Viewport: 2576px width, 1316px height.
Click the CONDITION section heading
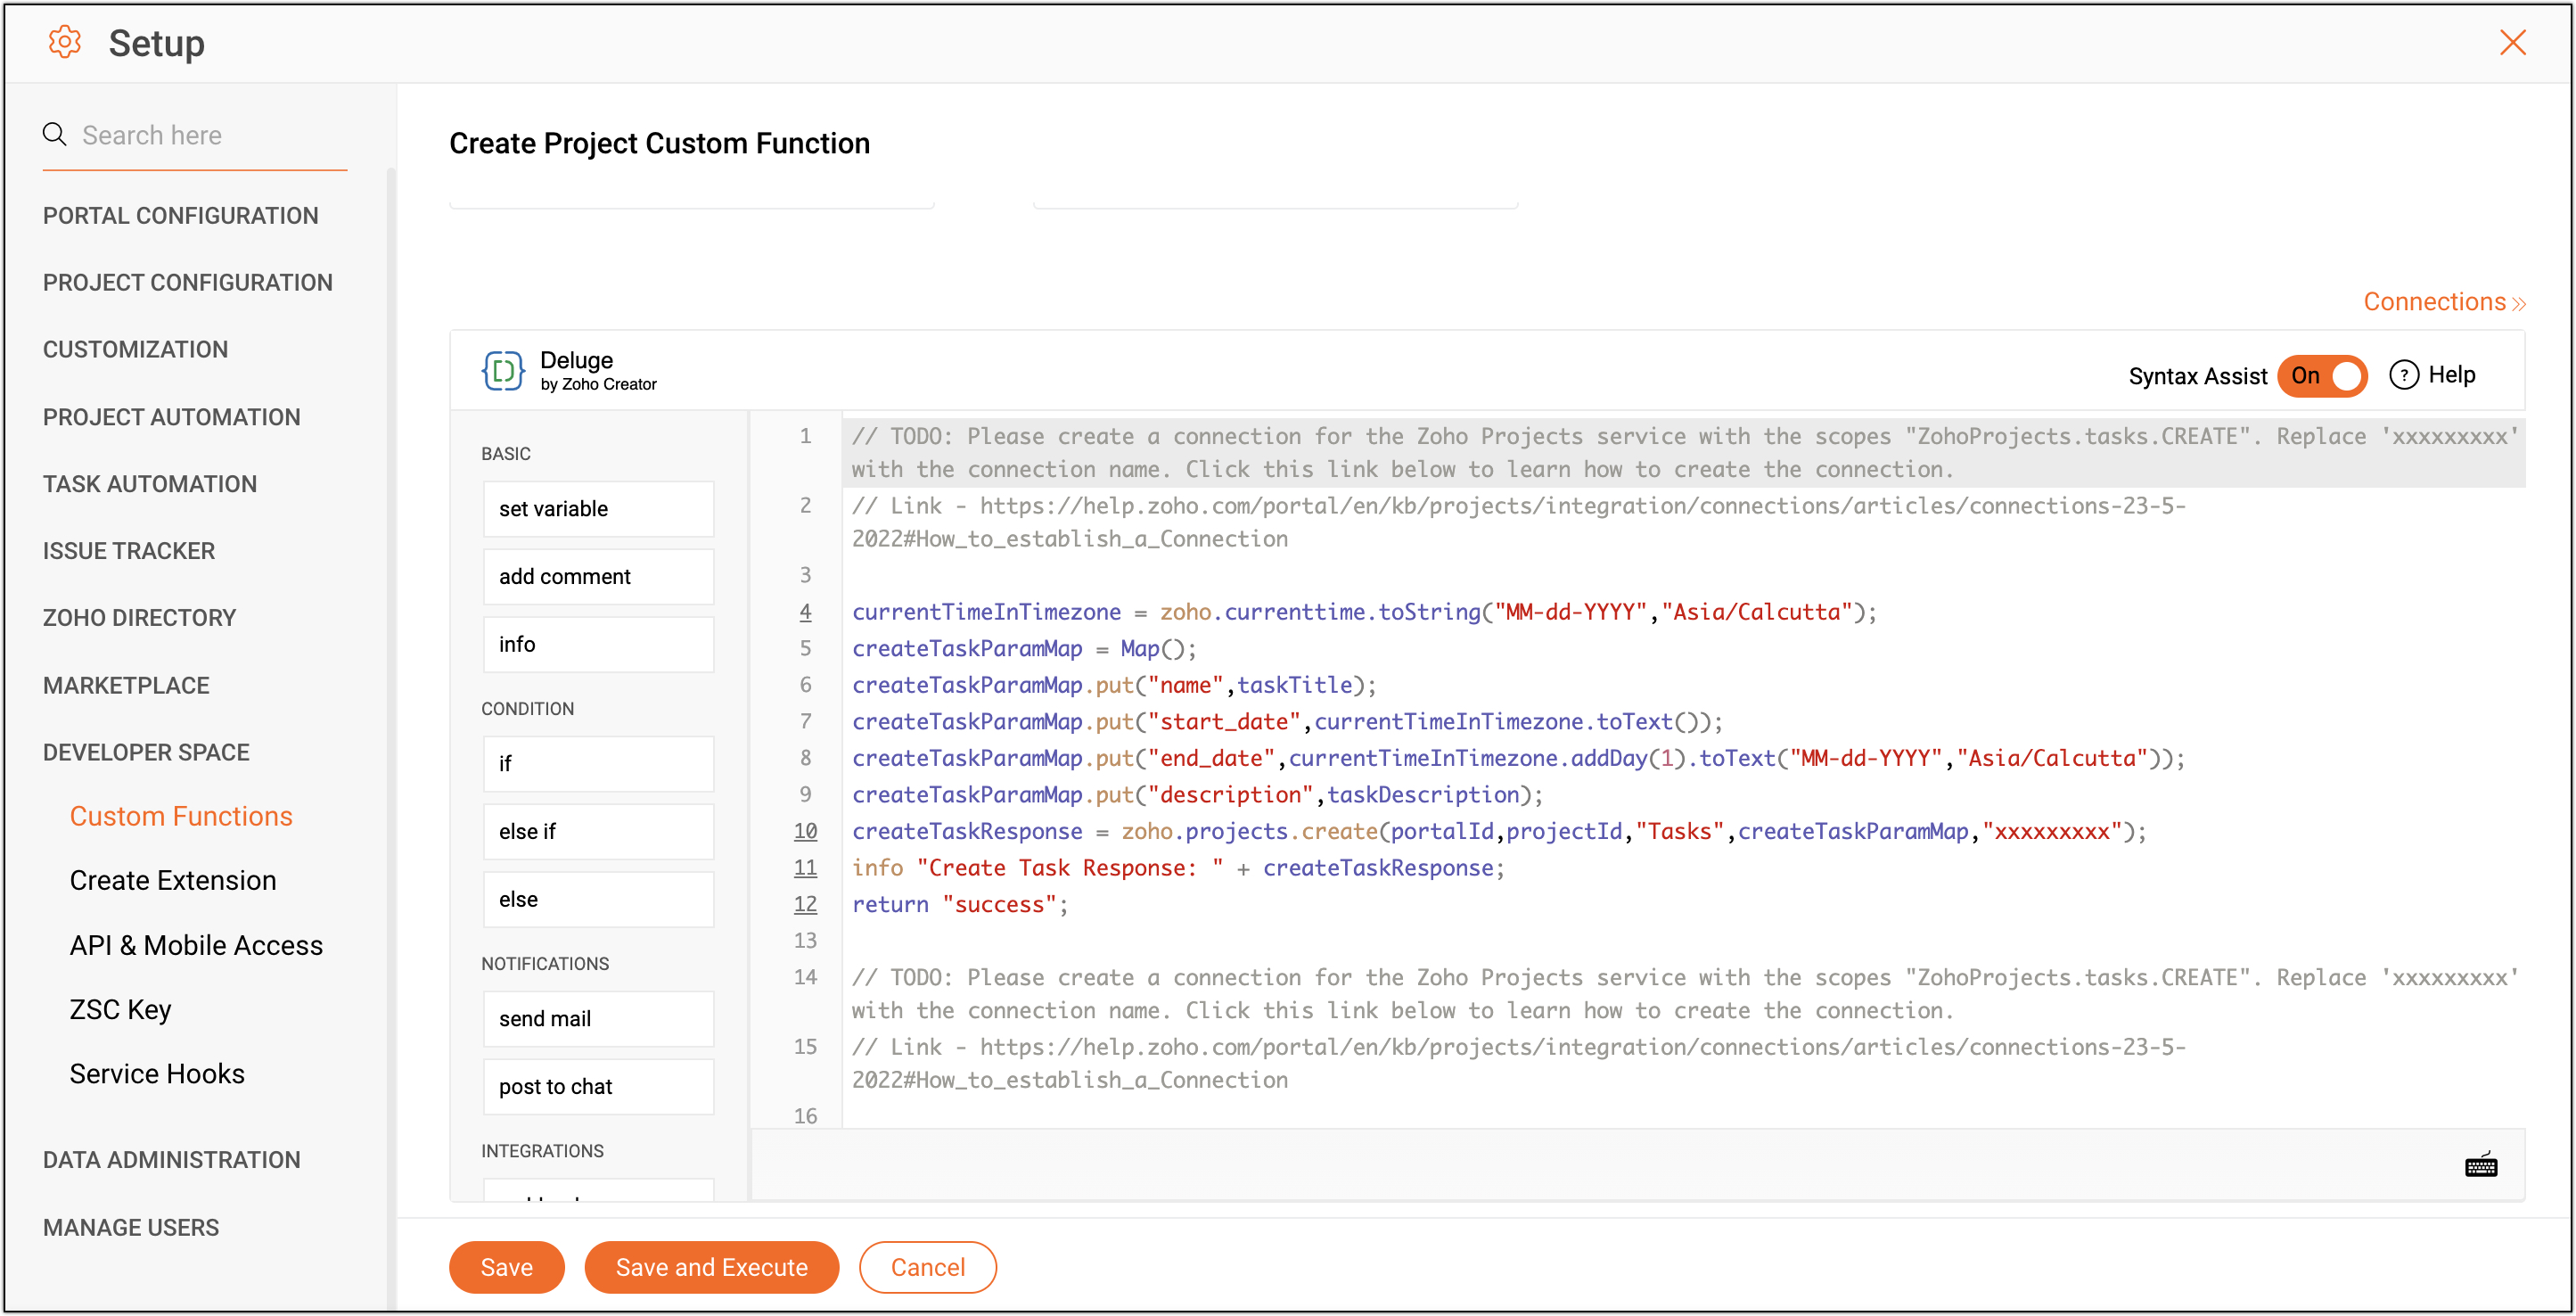527,709
